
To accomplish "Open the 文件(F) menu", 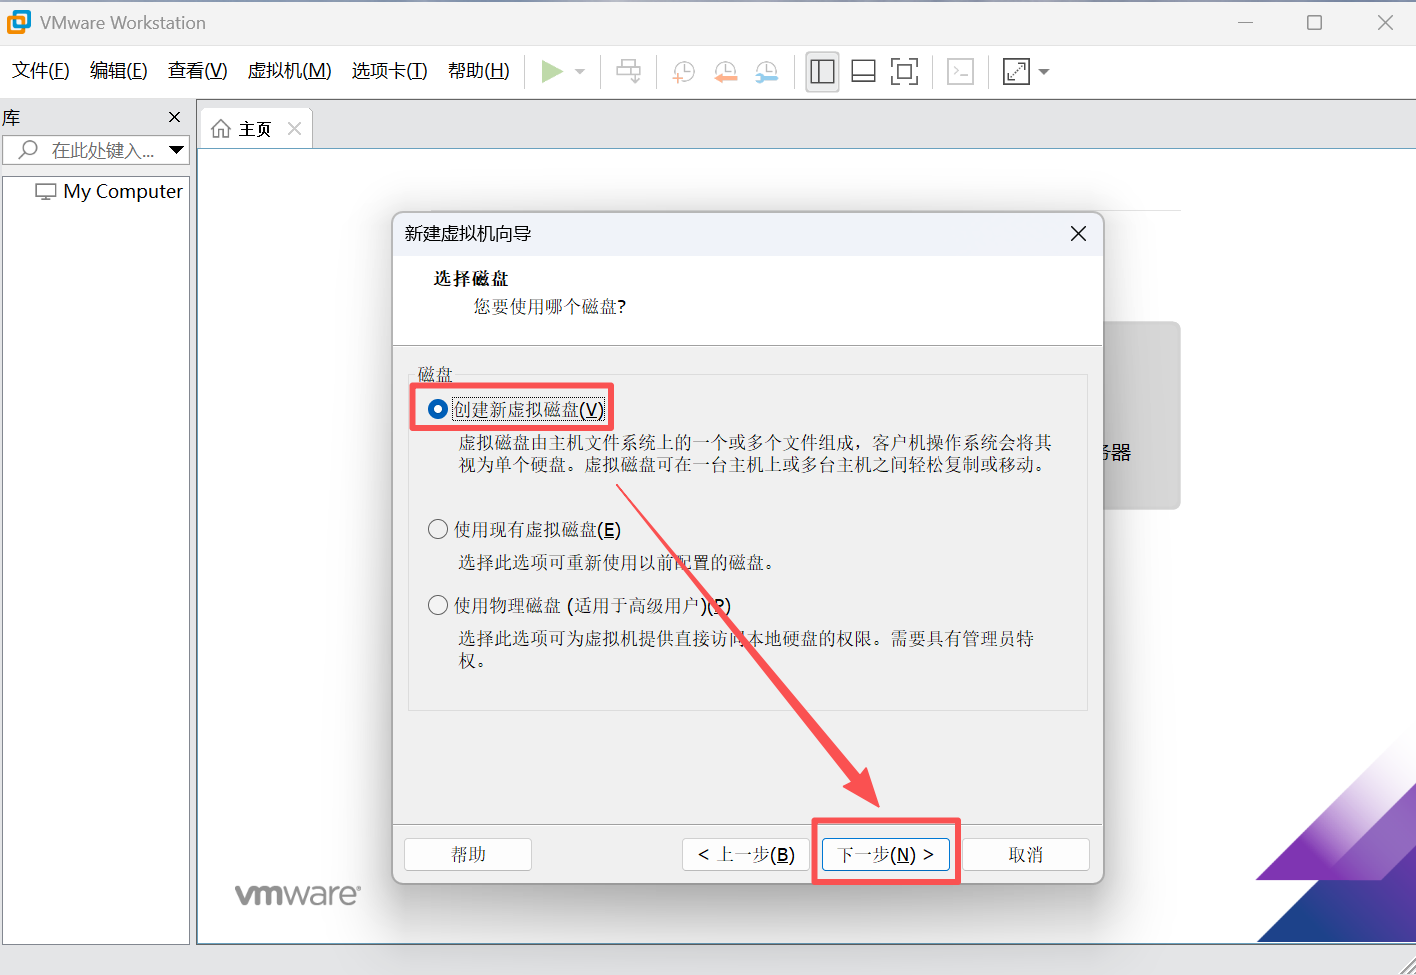I will tap(41, 71).
